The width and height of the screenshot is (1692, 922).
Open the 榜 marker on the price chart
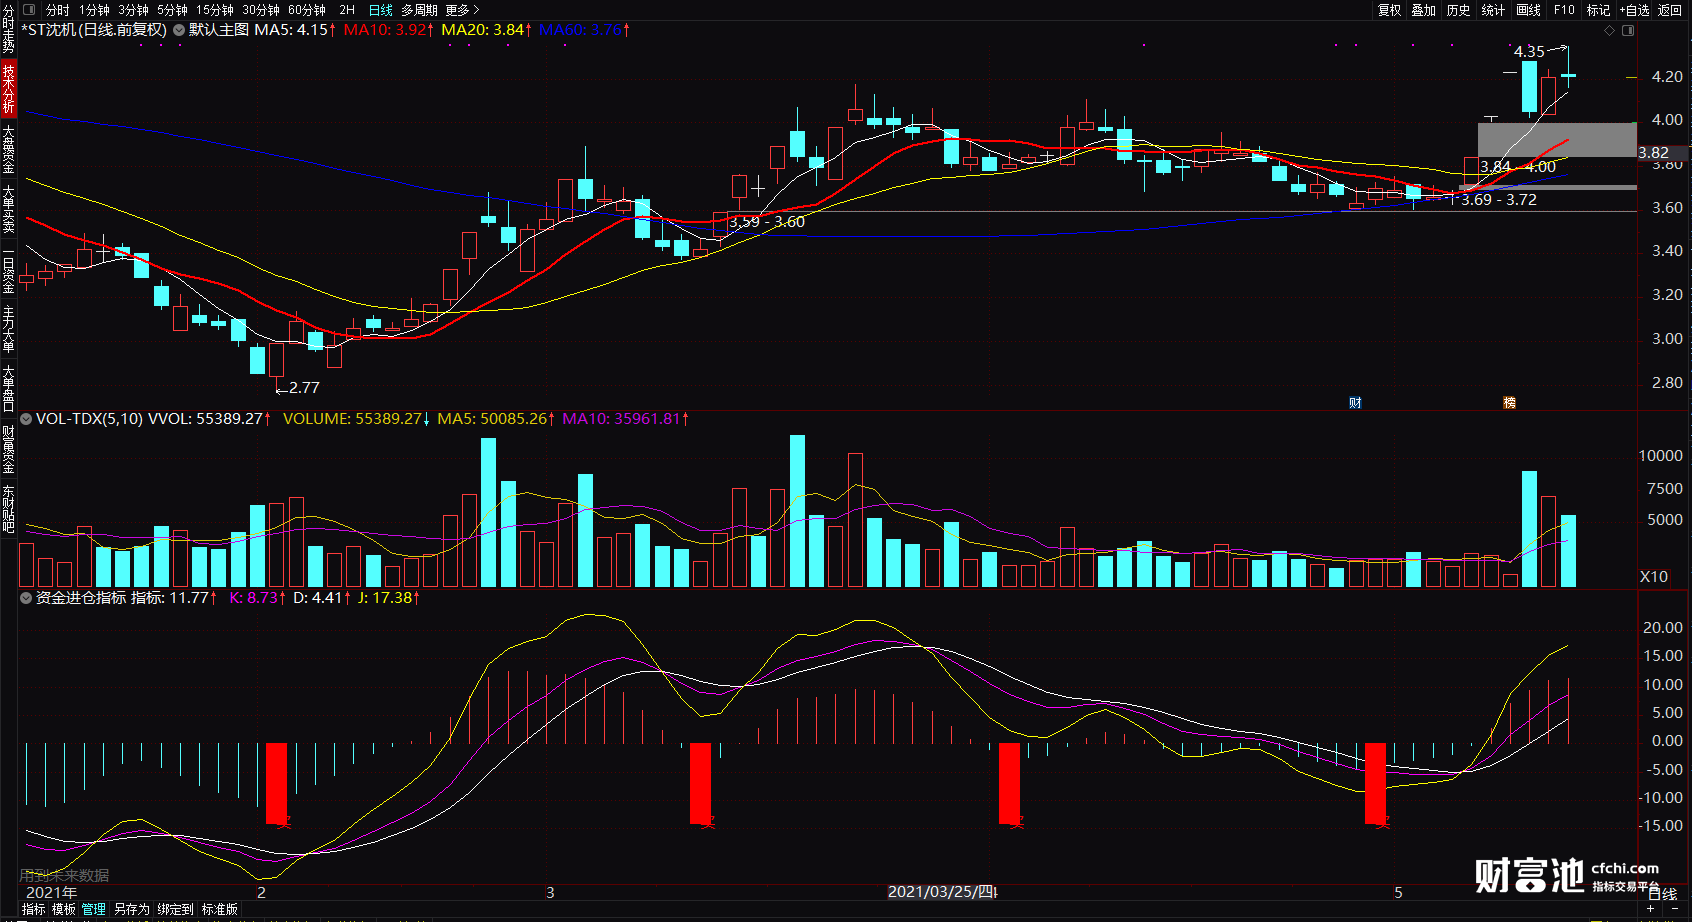(x=1509, y=403)
